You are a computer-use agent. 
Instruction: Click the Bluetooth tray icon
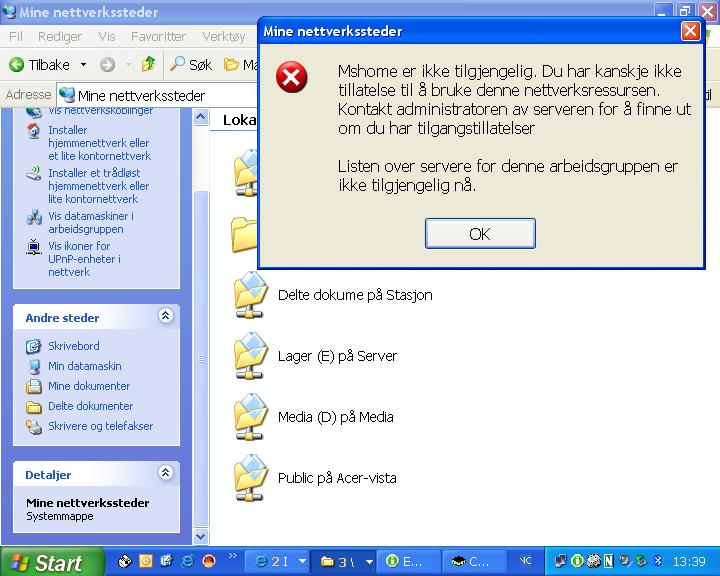click(x=658, y=561)
